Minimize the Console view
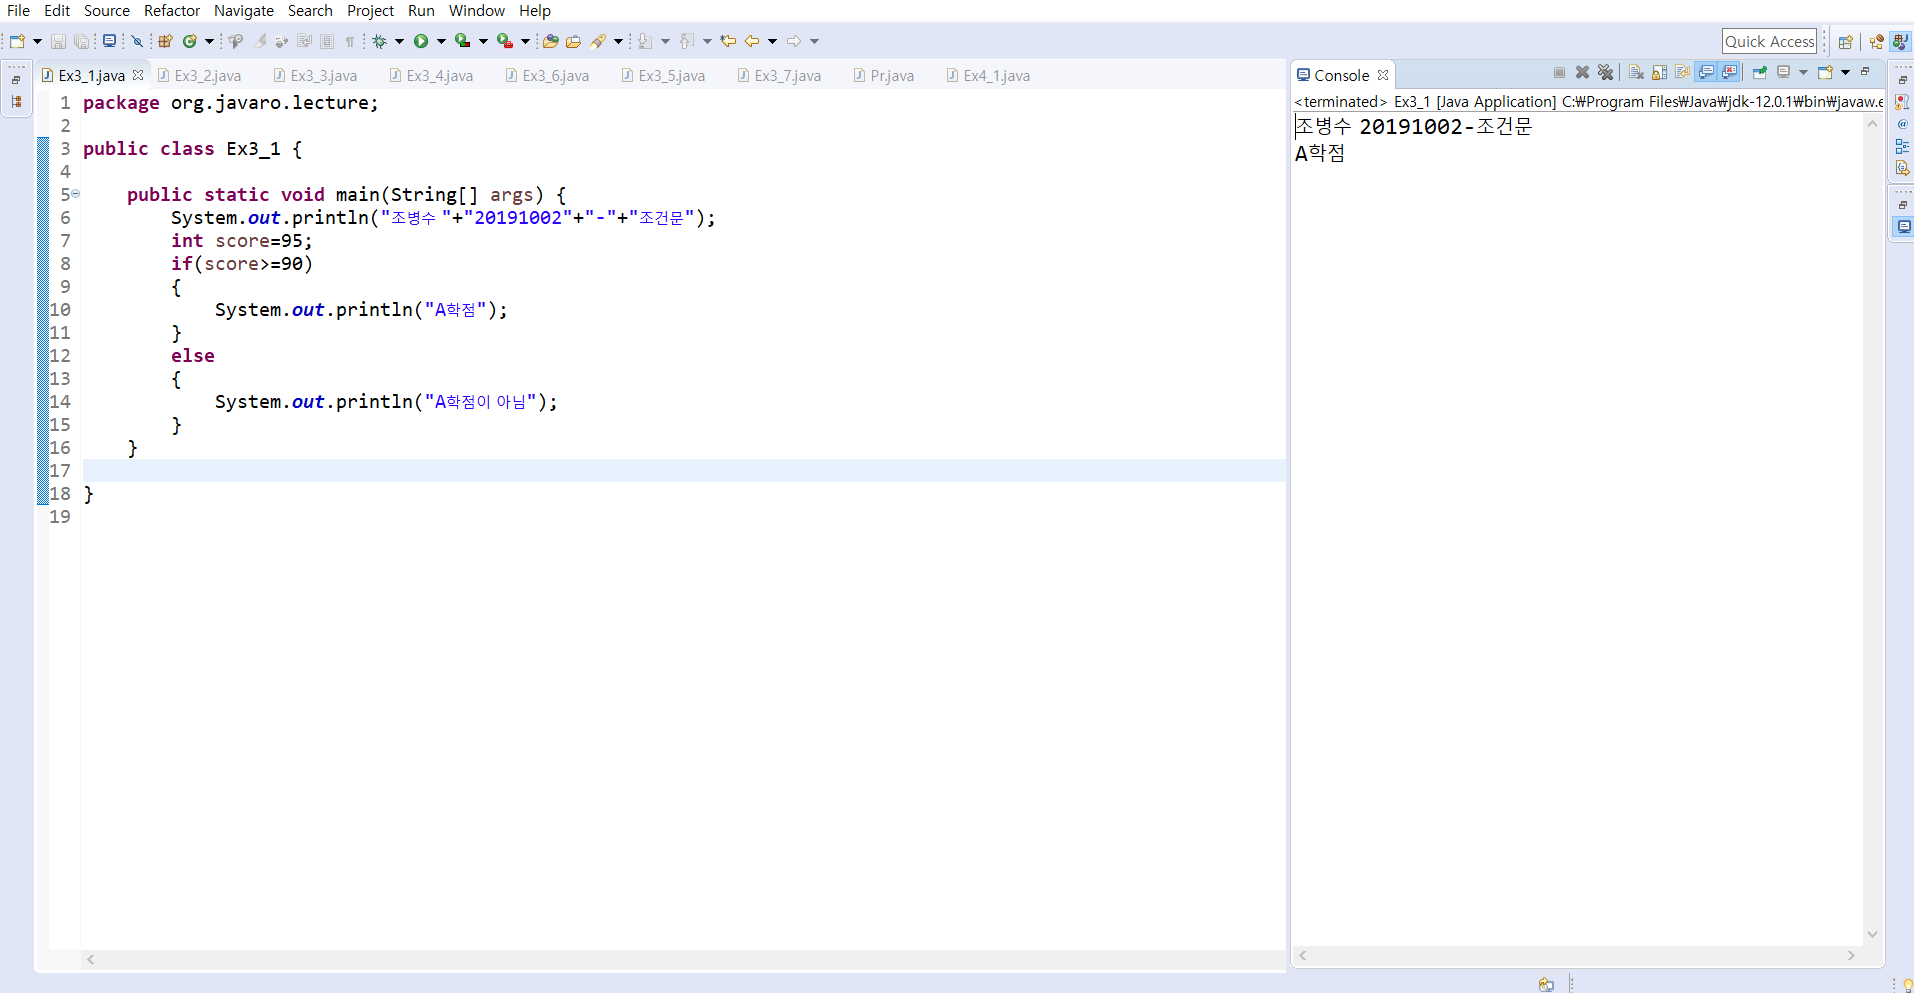Viewport: 1914px width, 993px height. [x=1865, y=72]
